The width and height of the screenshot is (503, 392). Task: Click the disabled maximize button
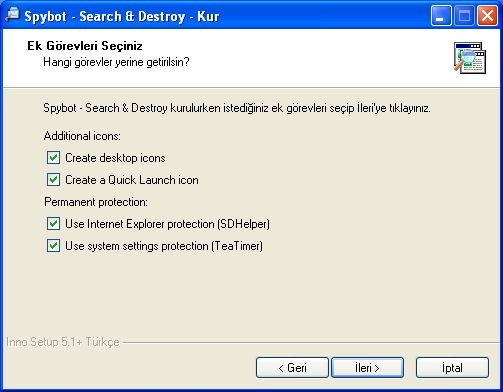[x=464, y=16]
